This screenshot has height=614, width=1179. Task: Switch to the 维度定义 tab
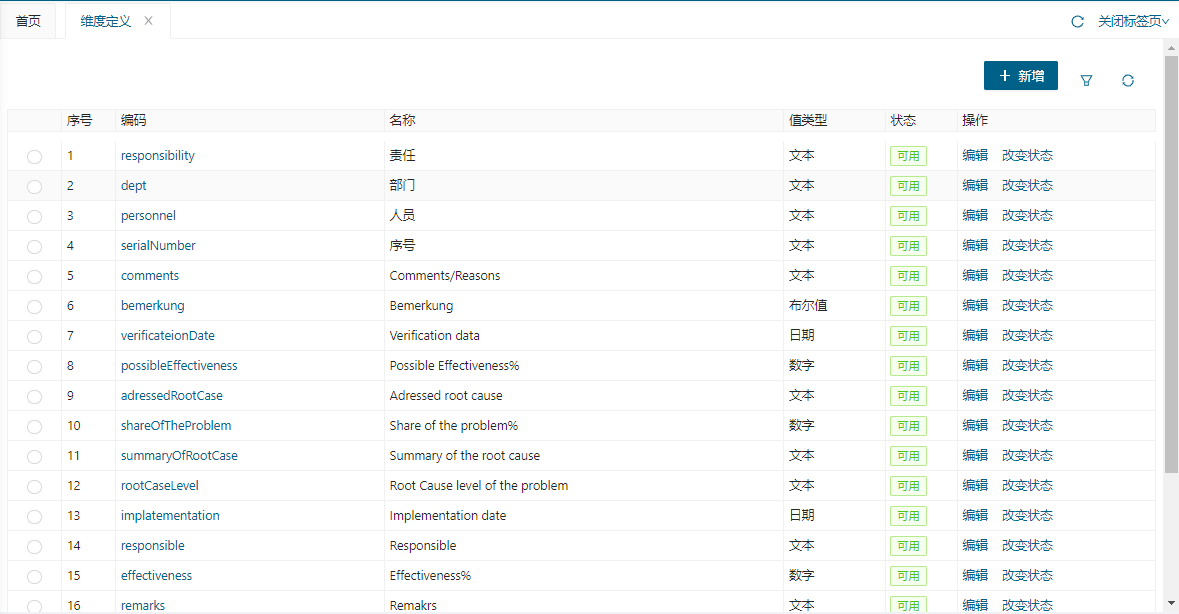click(105, 21)
